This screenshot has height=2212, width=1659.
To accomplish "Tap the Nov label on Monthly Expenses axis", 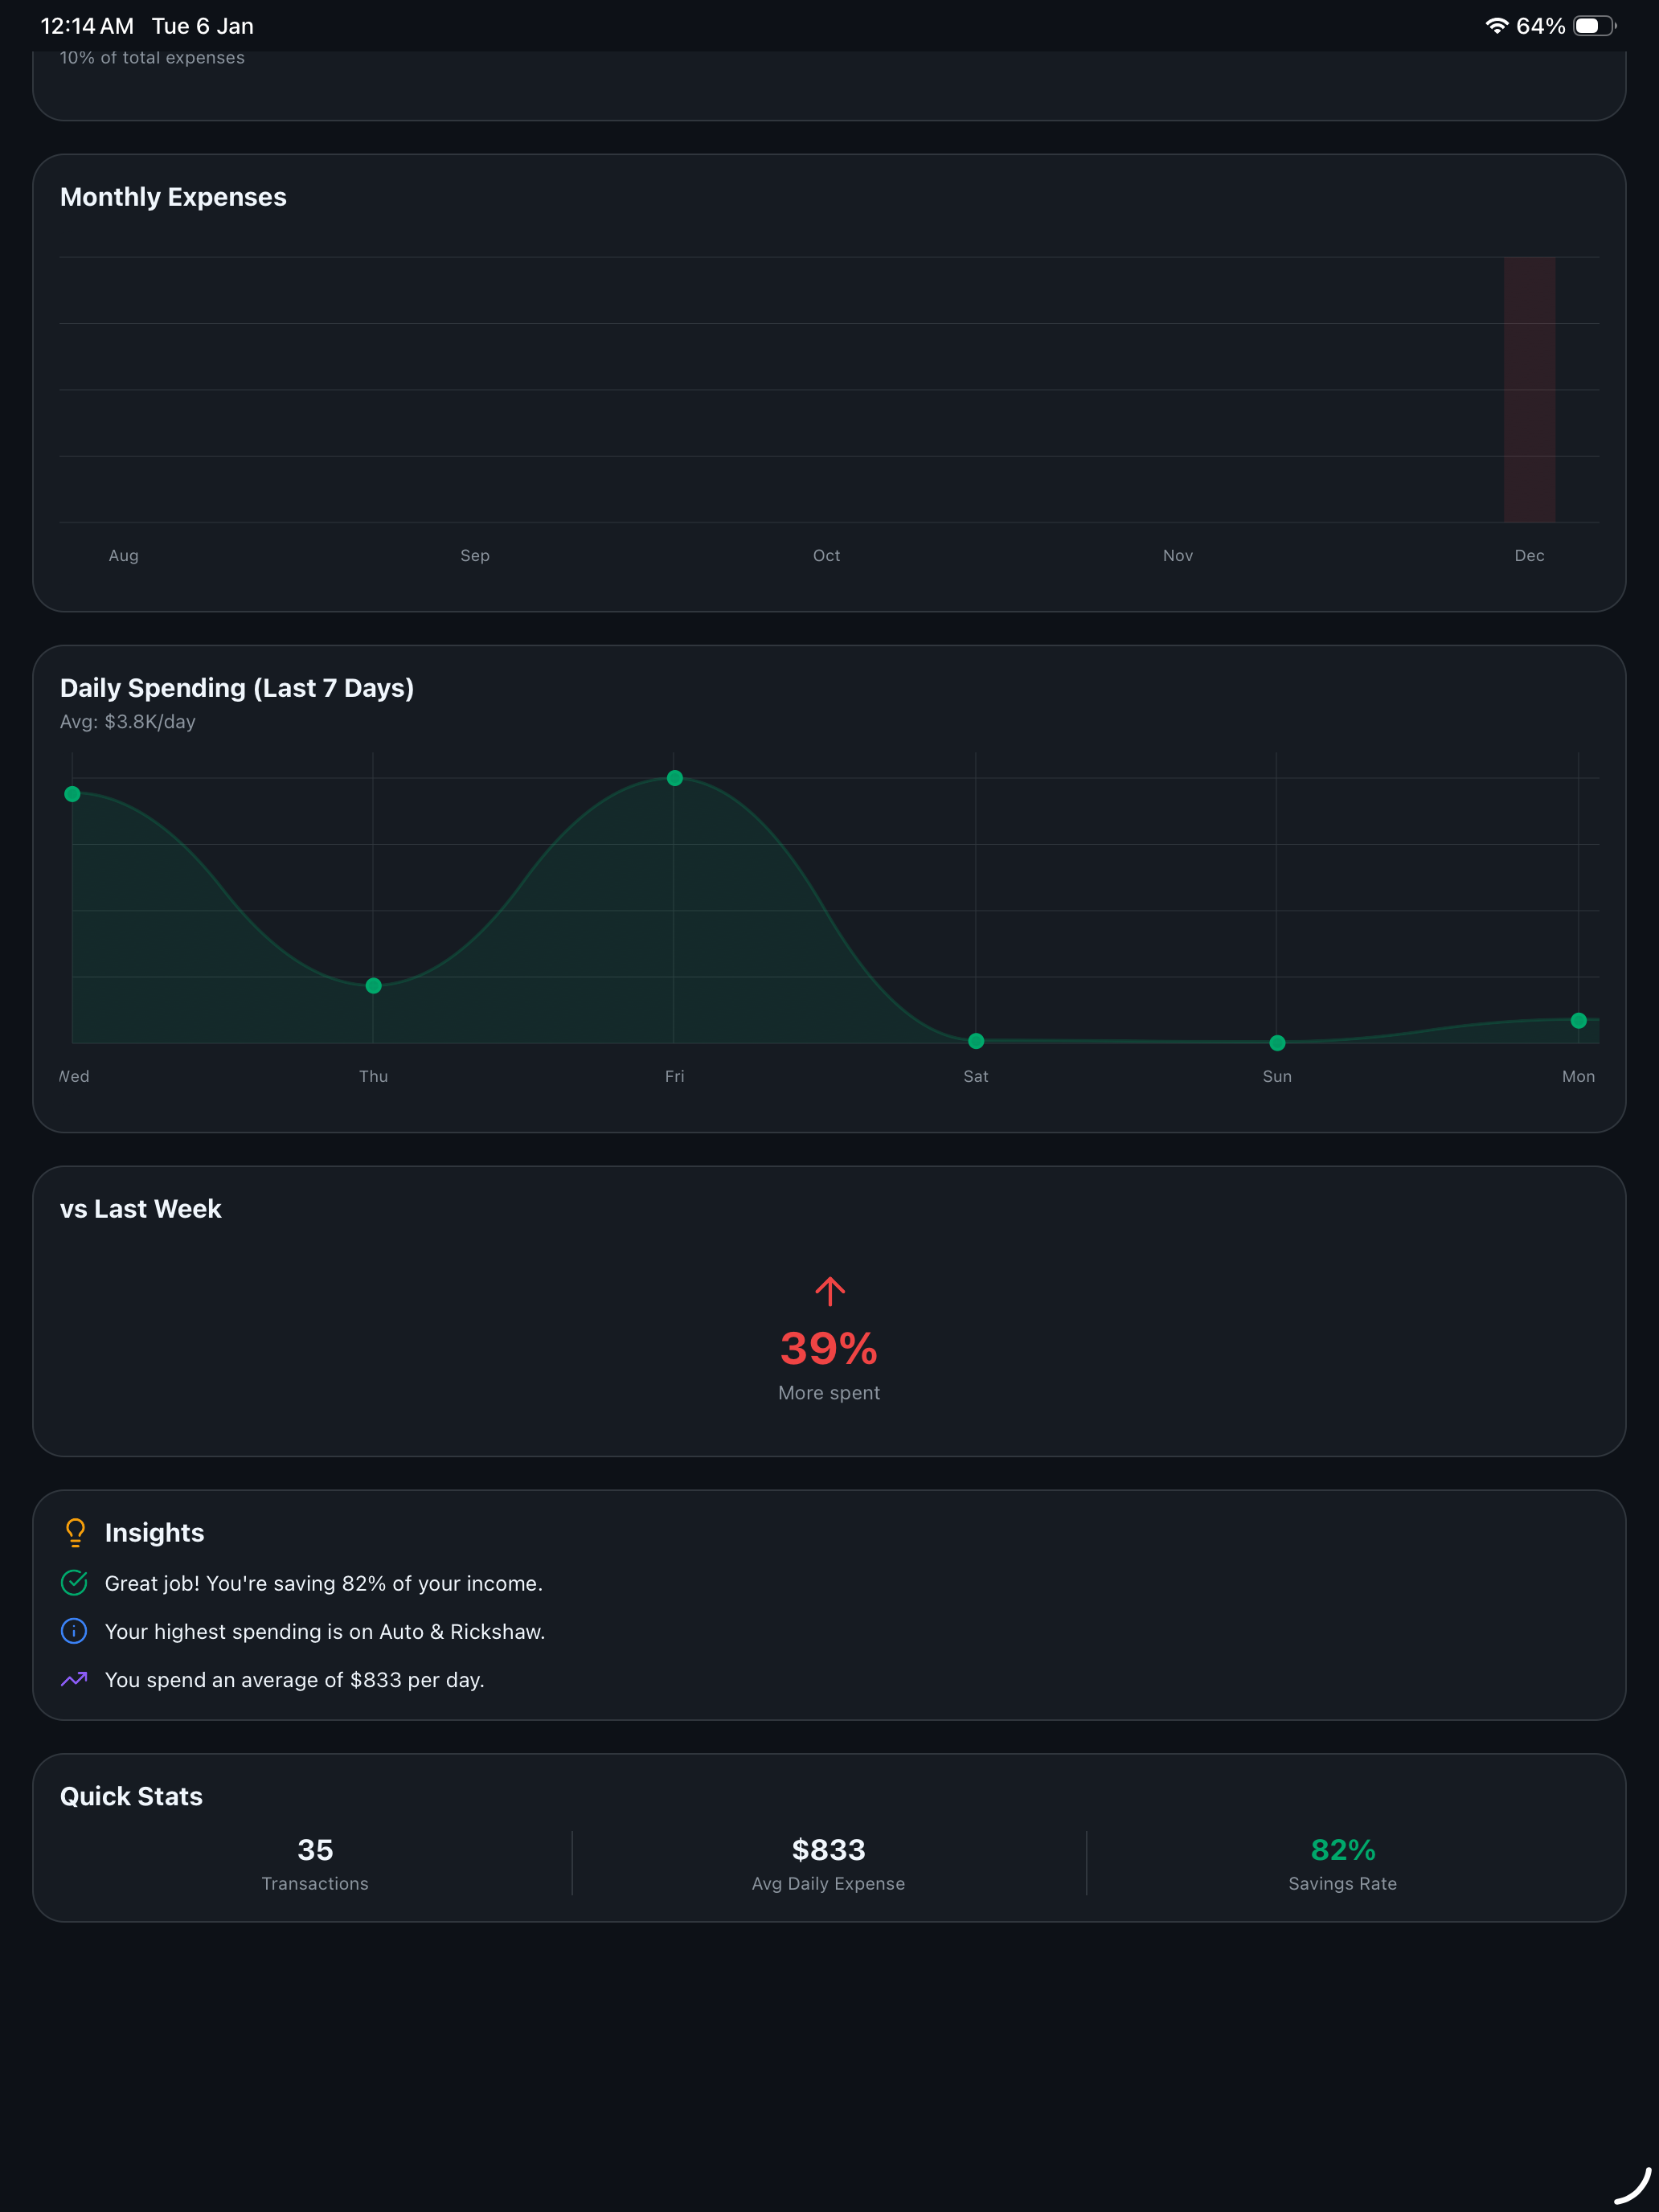I will click(x=1178, y=555).
